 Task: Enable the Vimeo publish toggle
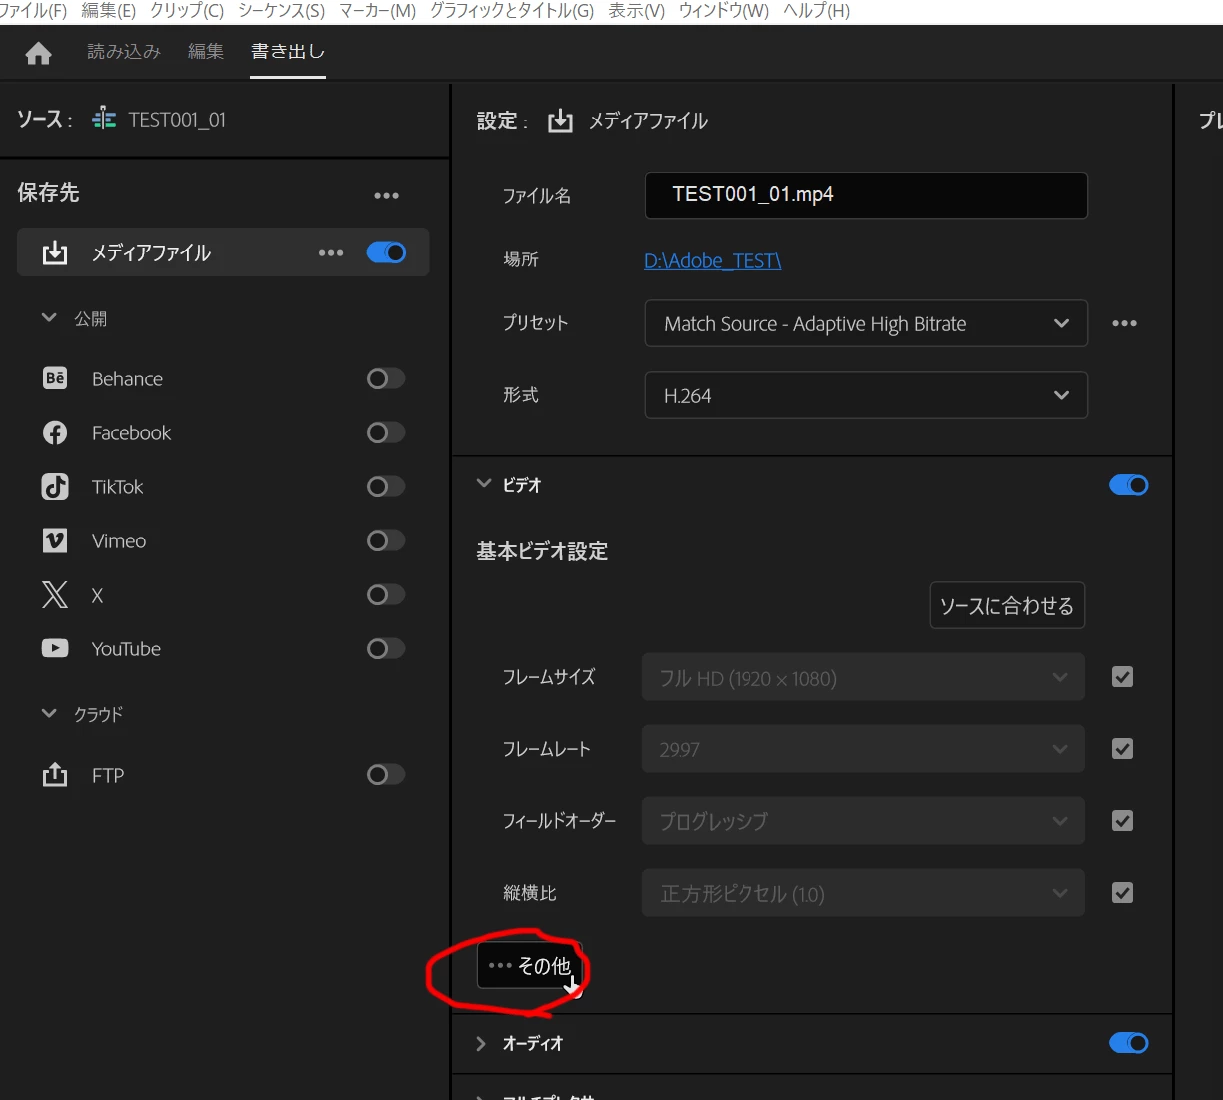(386, 540)
